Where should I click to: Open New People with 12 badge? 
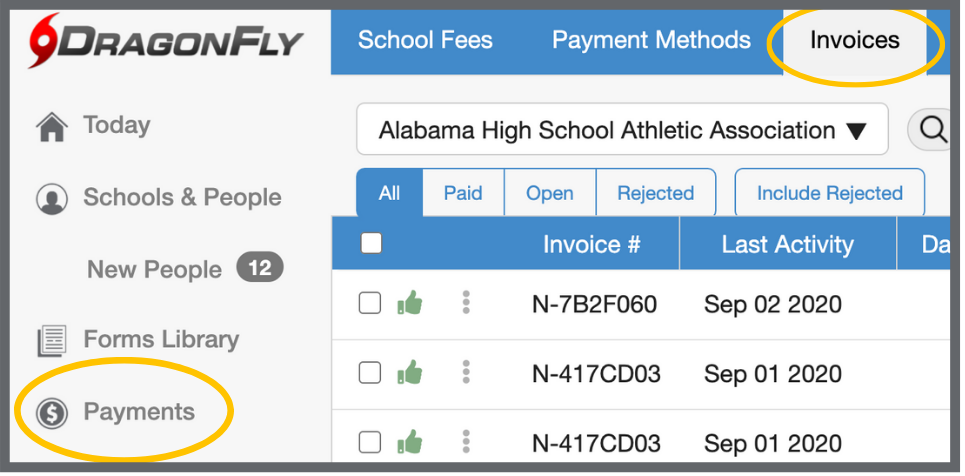coord(154,269)
